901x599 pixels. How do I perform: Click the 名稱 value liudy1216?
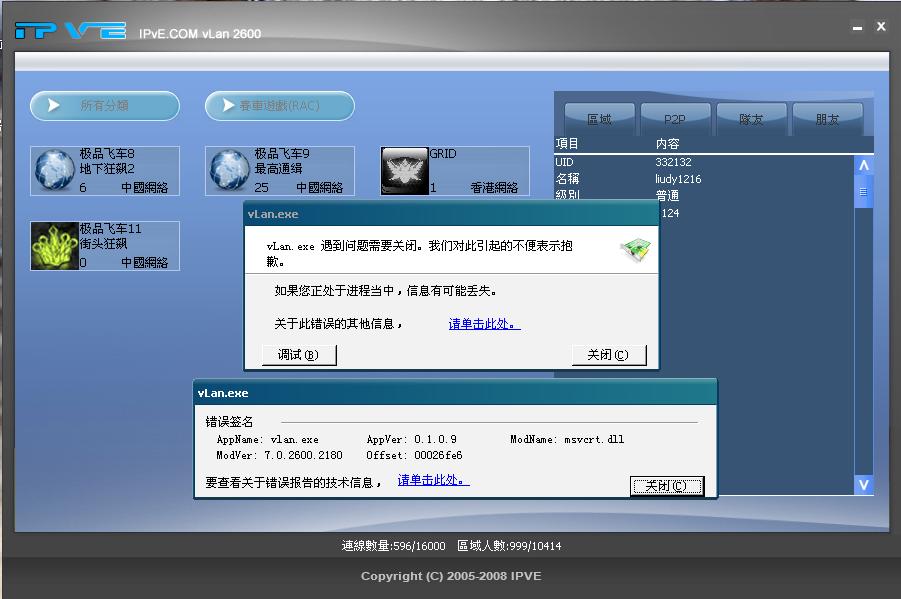coord(678,179)
